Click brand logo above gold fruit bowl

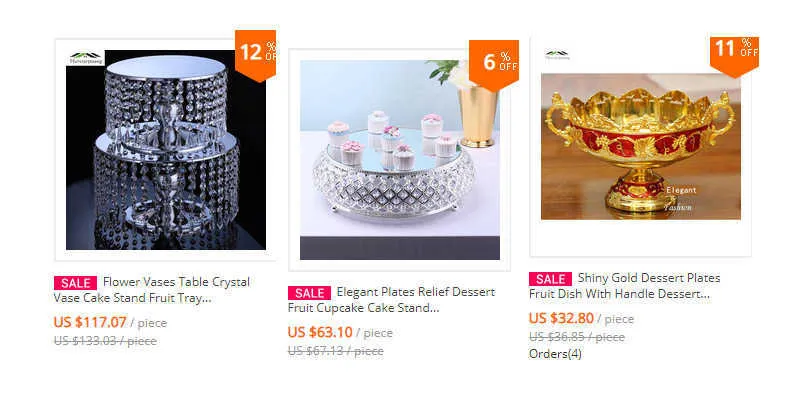point(557,55)
